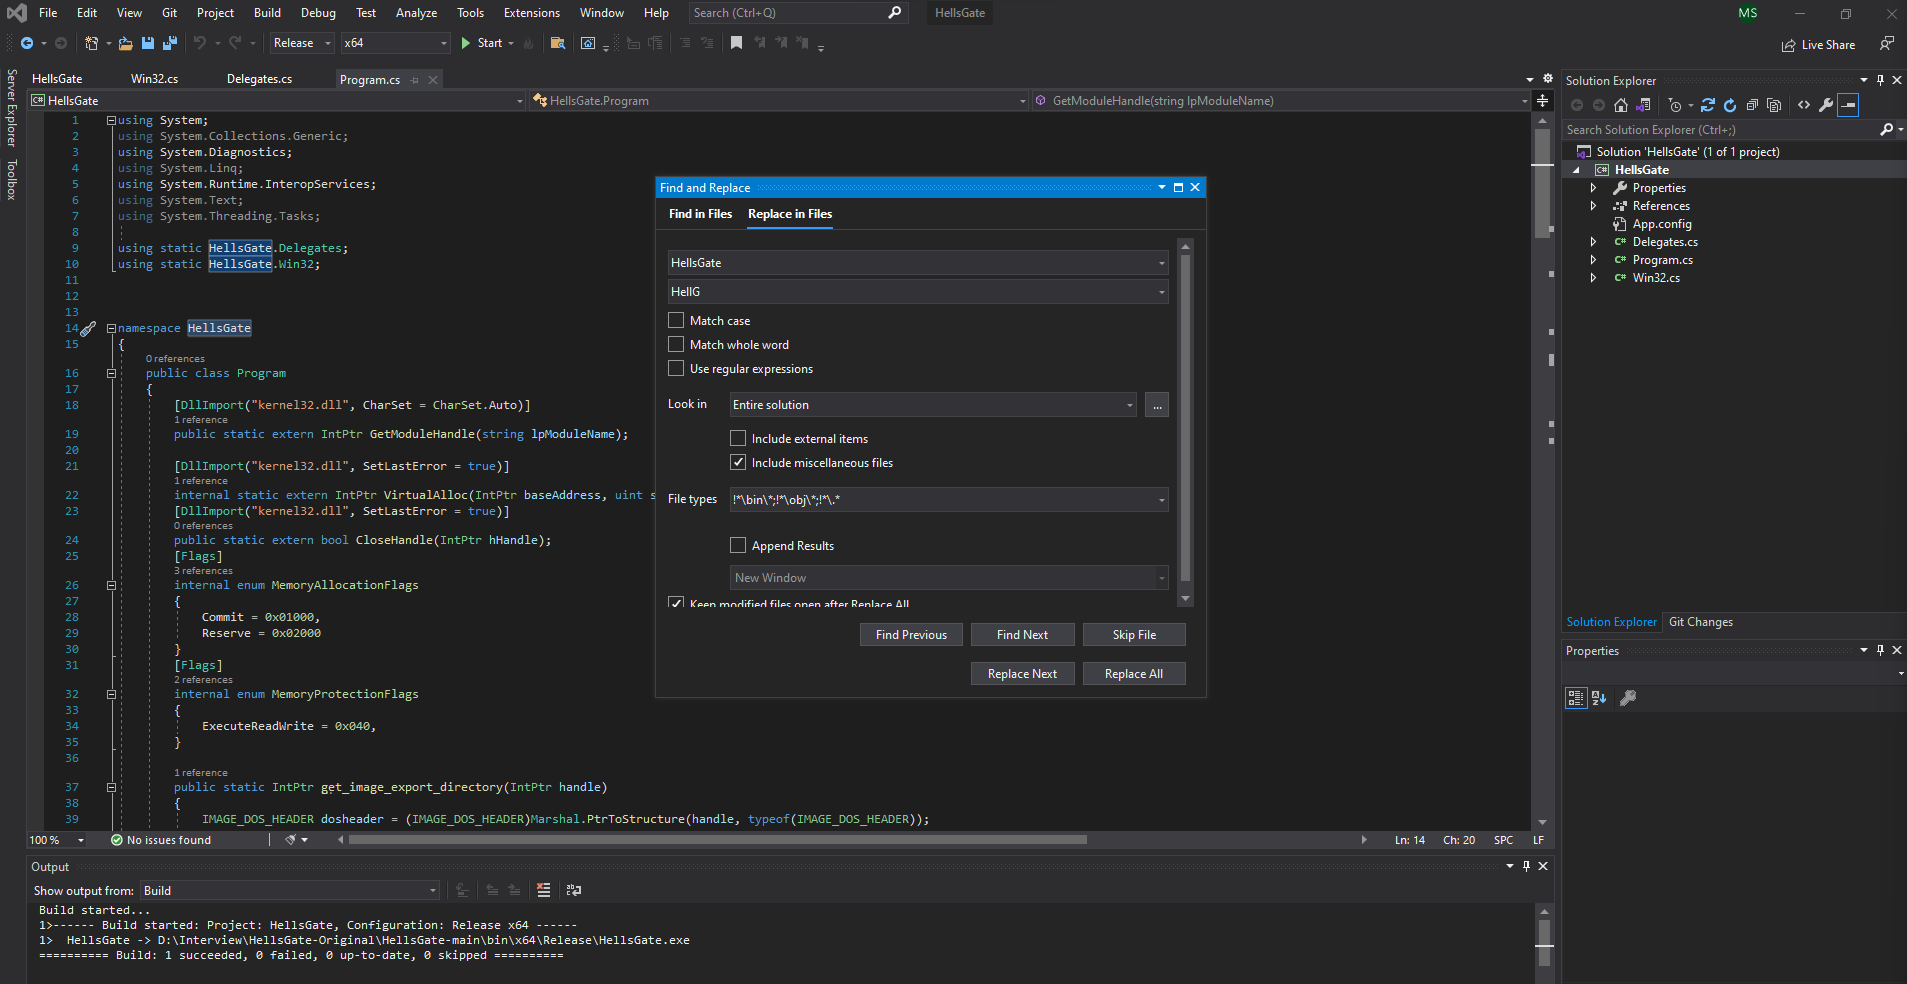
Task: Click the Pending Changes Filter clock icon
Action: point(1676,105)
